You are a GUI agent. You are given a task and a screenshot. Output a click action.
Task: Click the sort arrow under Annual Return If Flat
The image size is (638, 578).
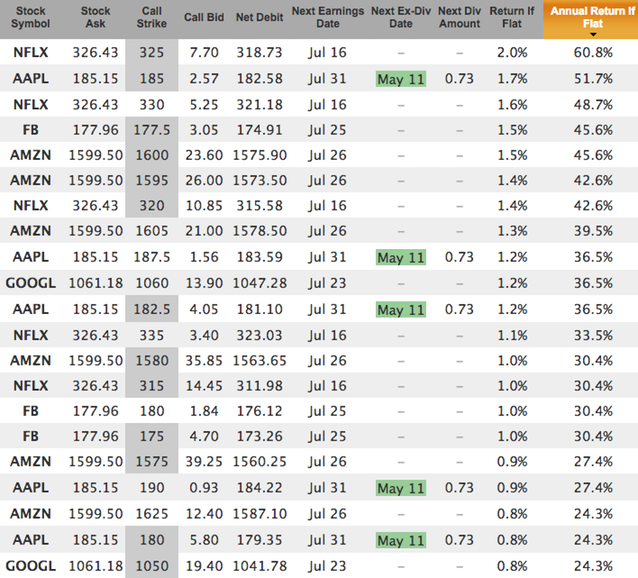coord(593,35)
